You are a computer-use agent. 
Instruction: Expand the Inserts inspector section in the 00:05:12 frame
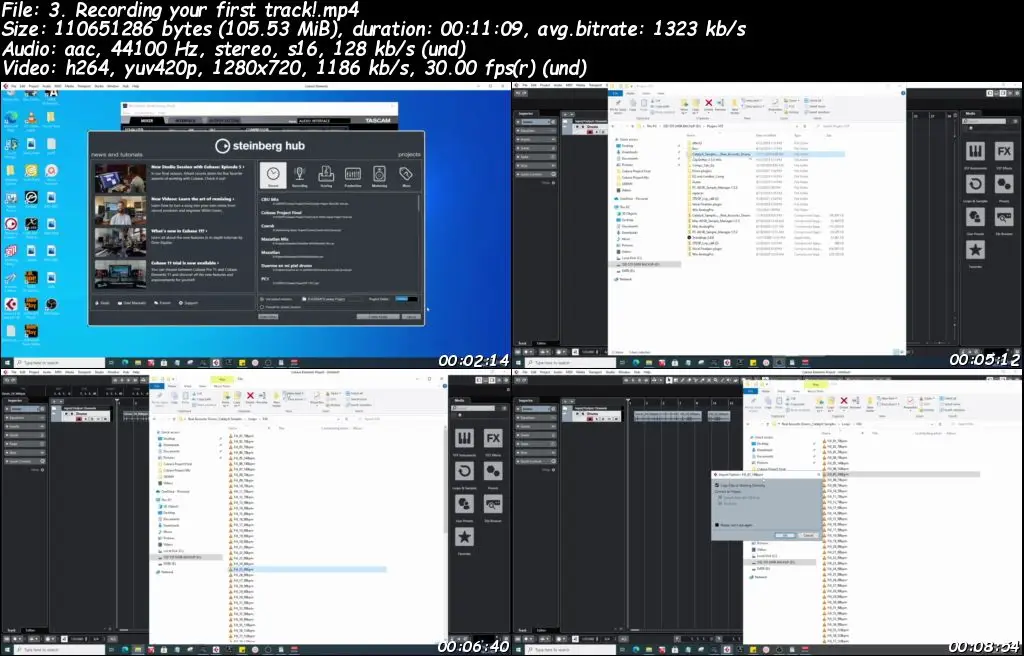[535, 139]
